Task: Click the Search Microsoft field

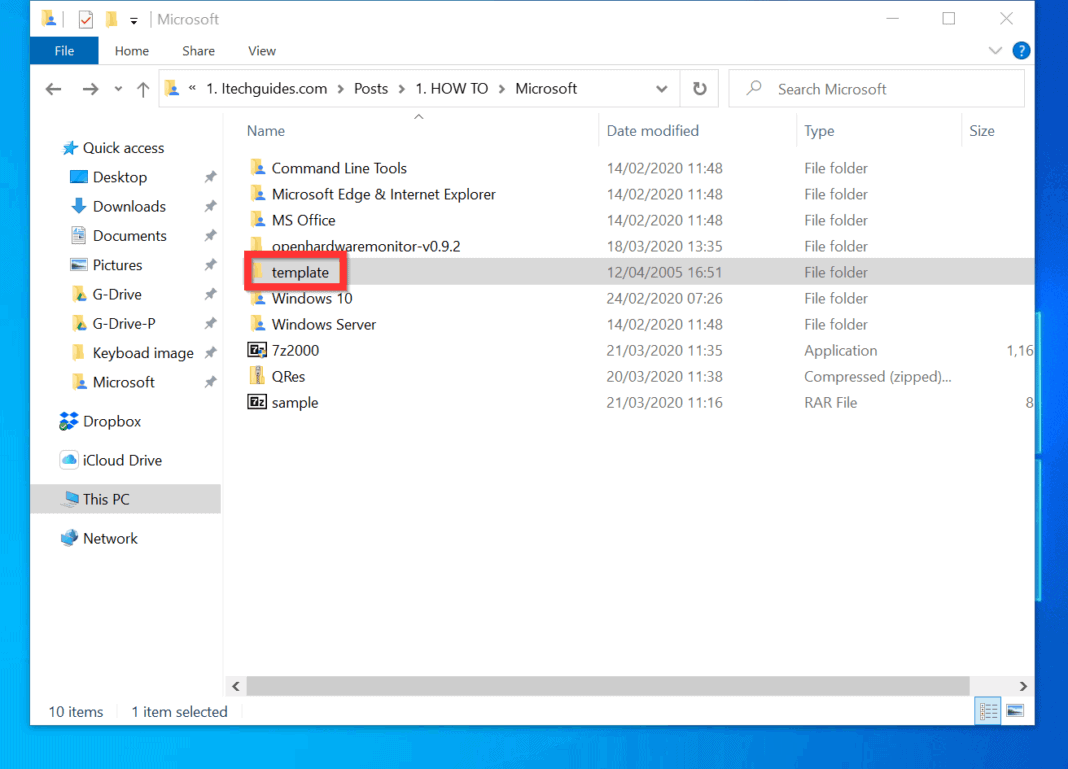Action: [877, 89]
